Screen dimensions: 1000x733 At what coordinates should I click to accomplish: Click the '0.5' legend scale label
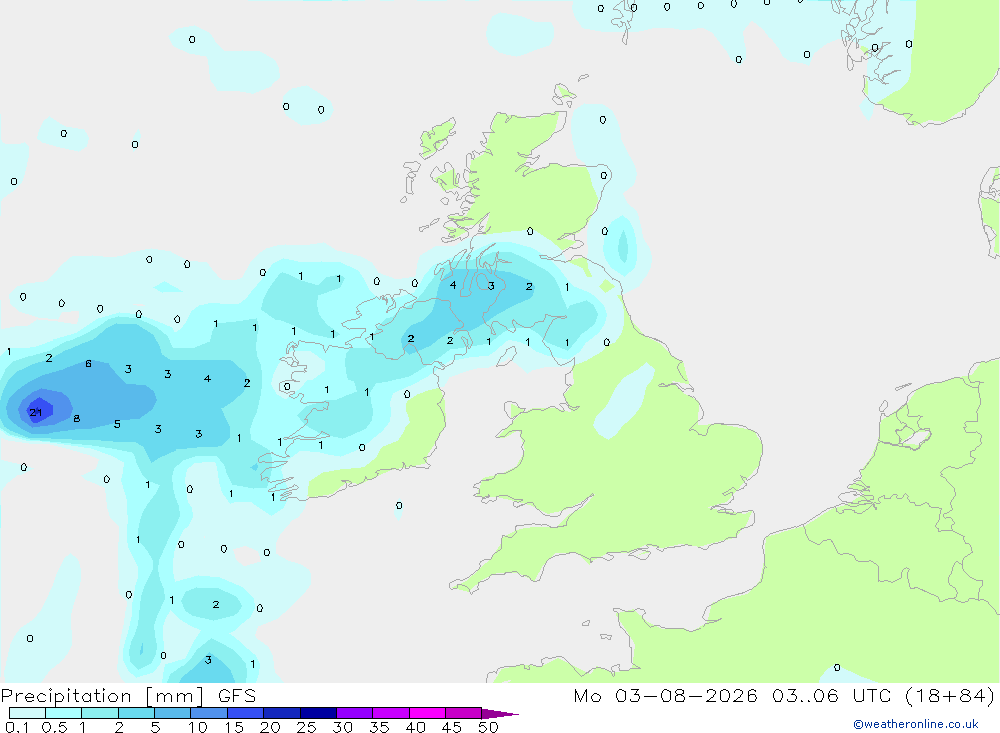54,727
